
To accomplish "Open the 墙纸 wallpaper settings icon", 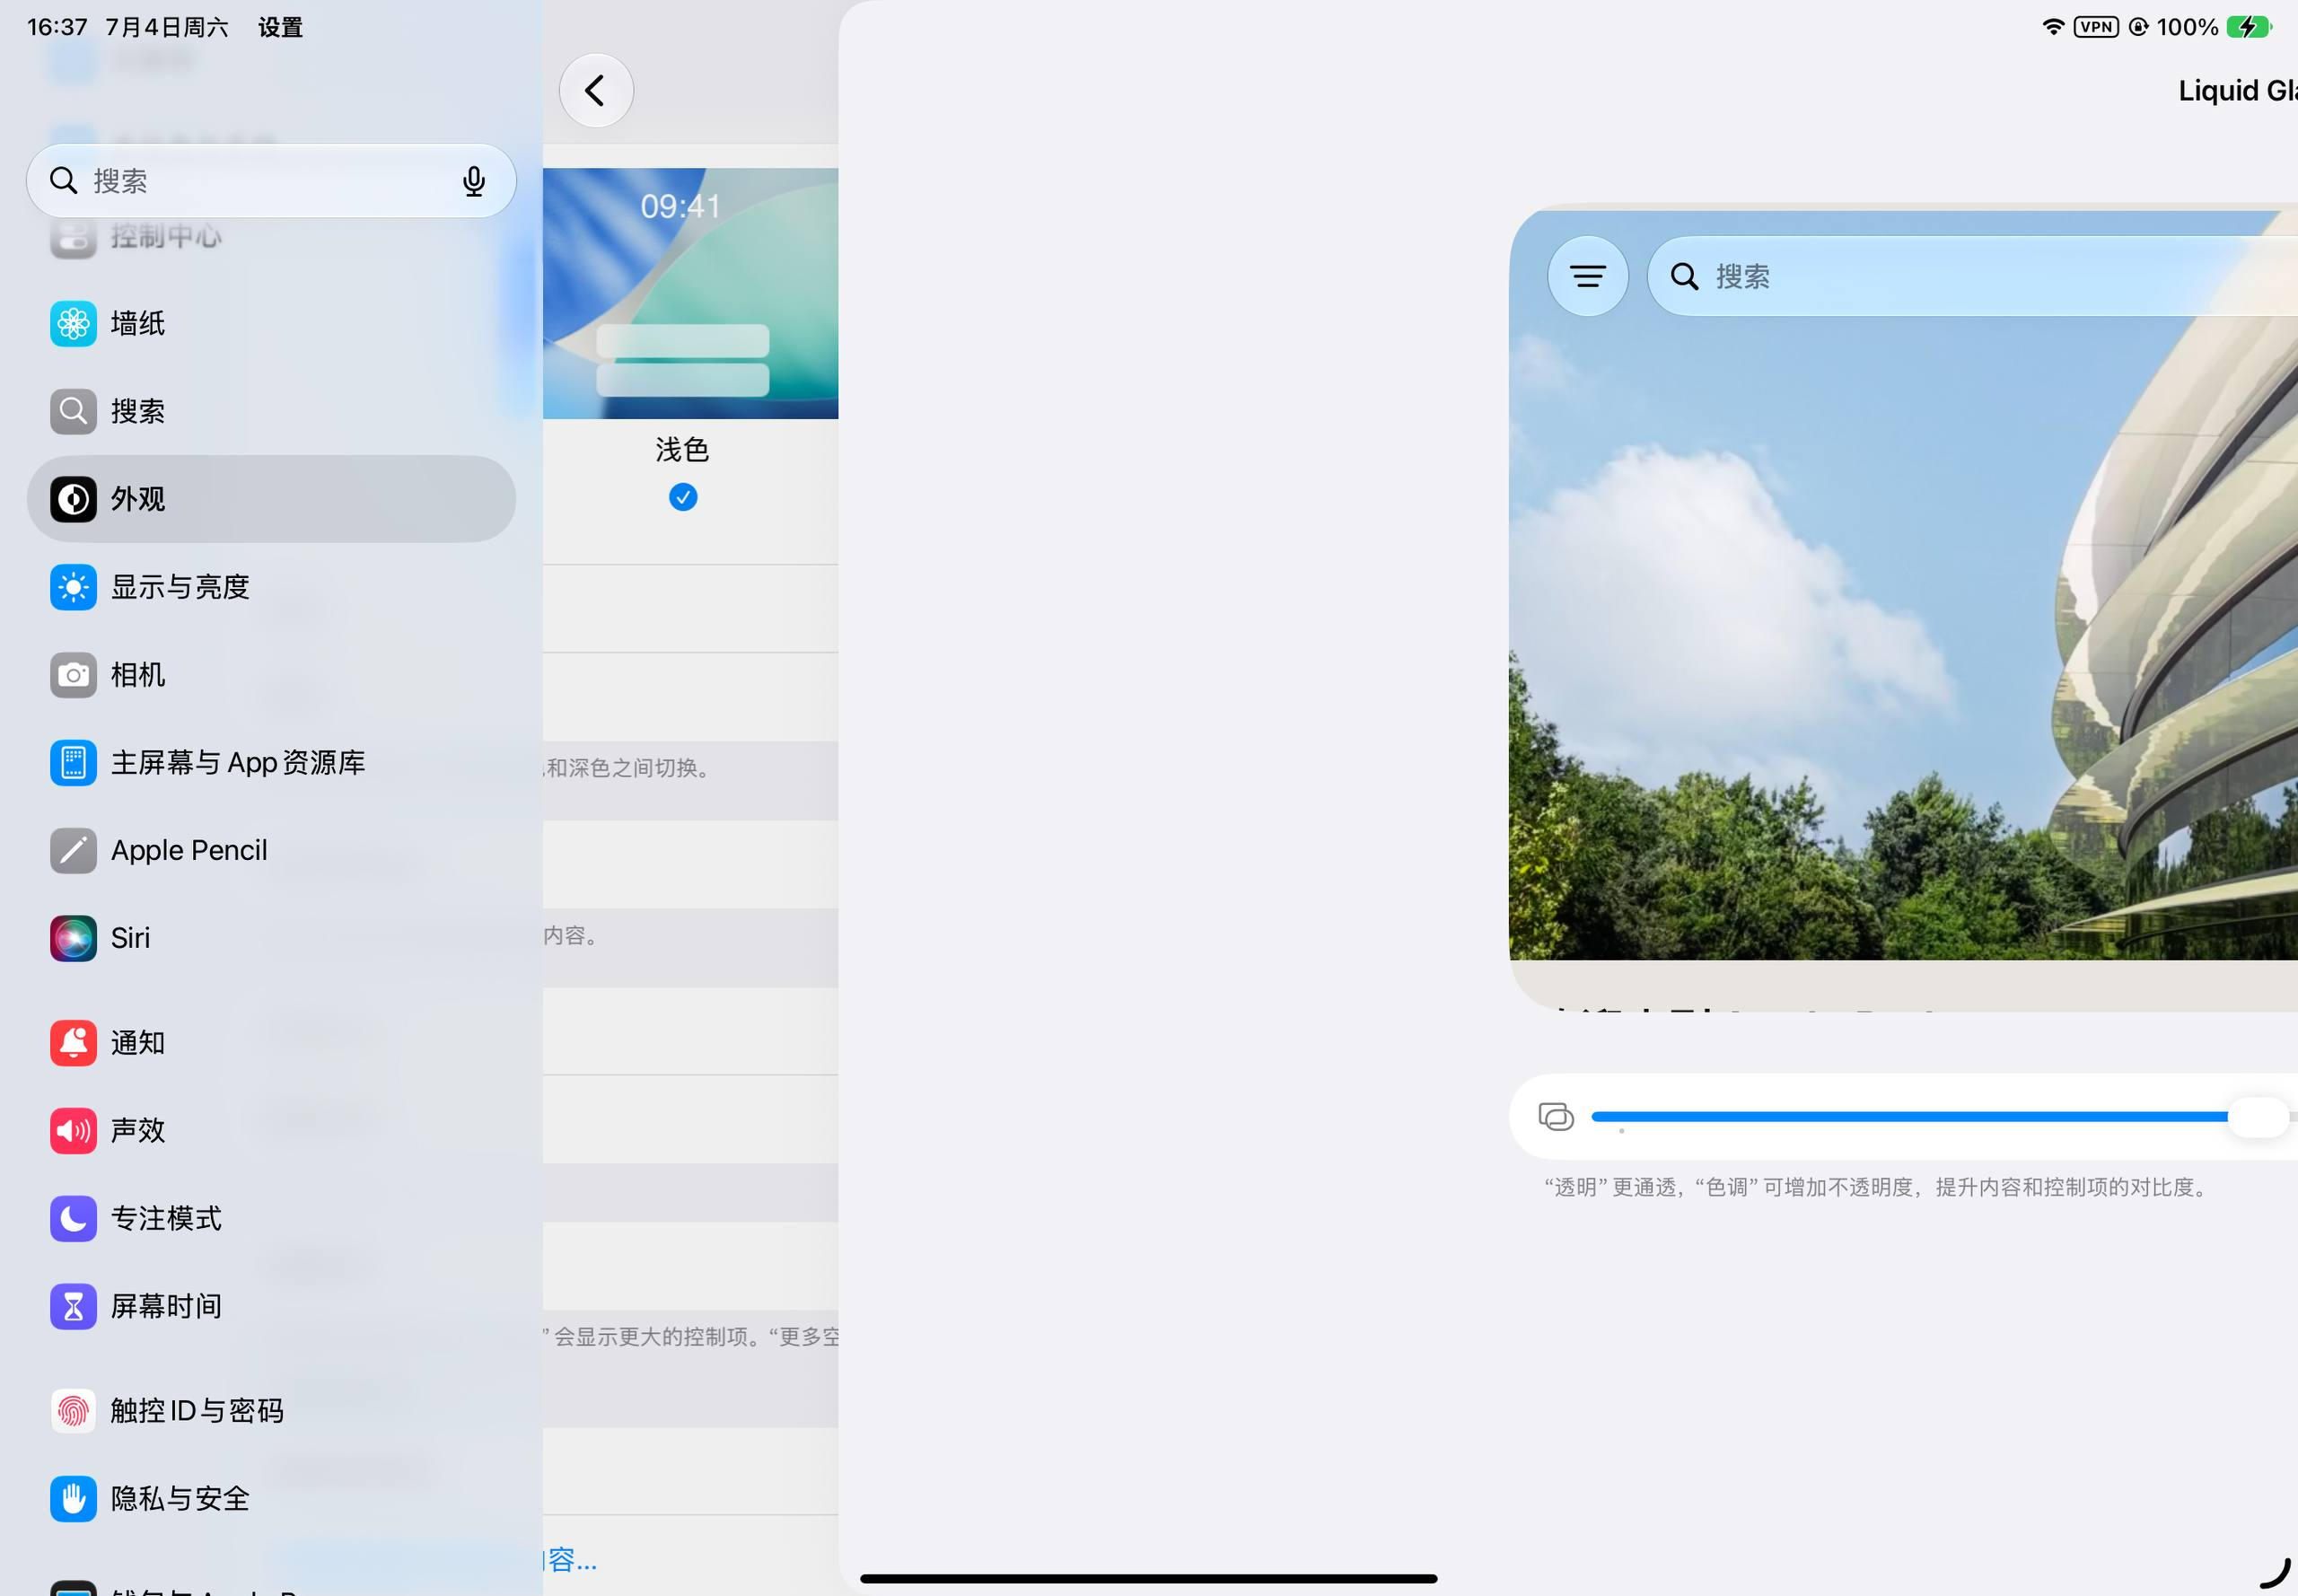I will (x=73, y=323).
